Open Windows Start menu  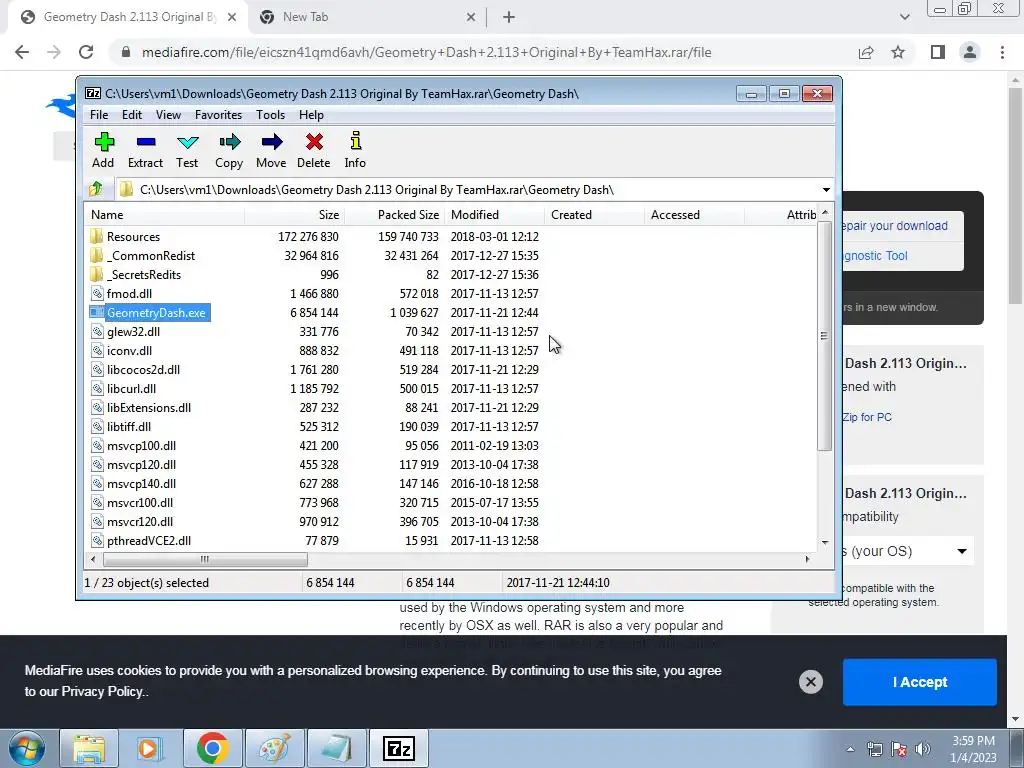coord(27,748)
